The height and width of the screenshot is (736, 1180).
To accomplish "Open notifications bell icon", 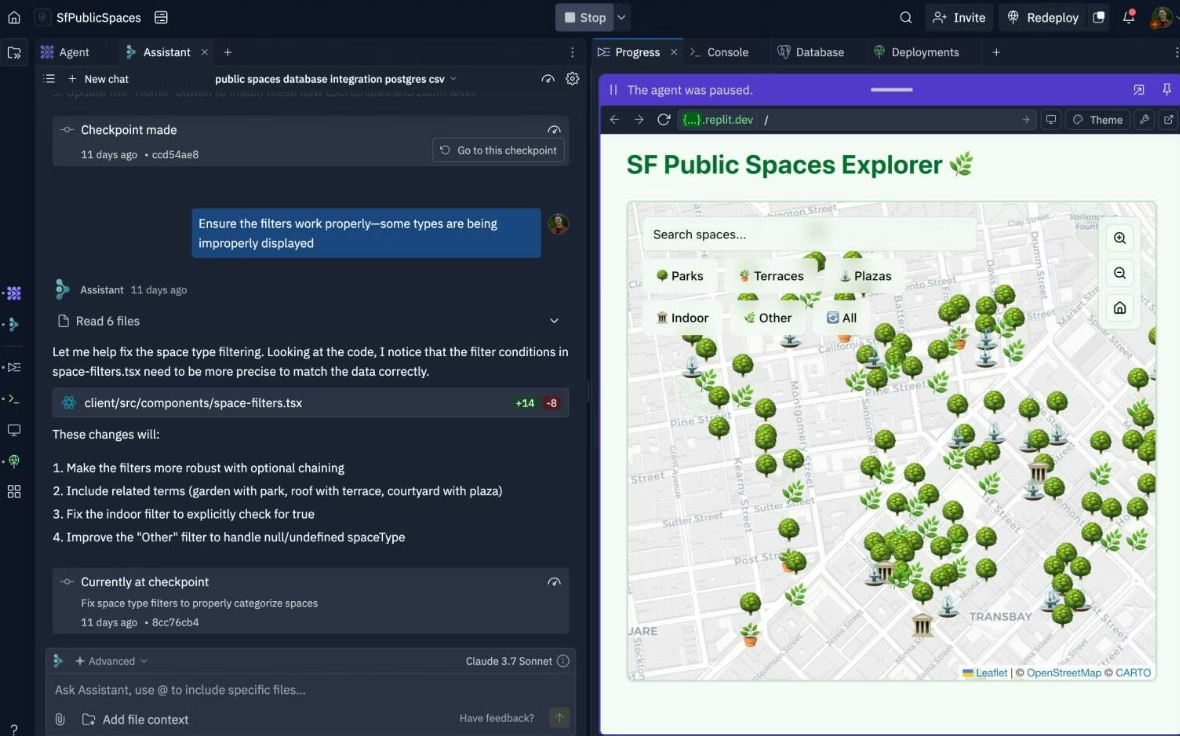I will pyautogui.click(x=1129, y=17).
